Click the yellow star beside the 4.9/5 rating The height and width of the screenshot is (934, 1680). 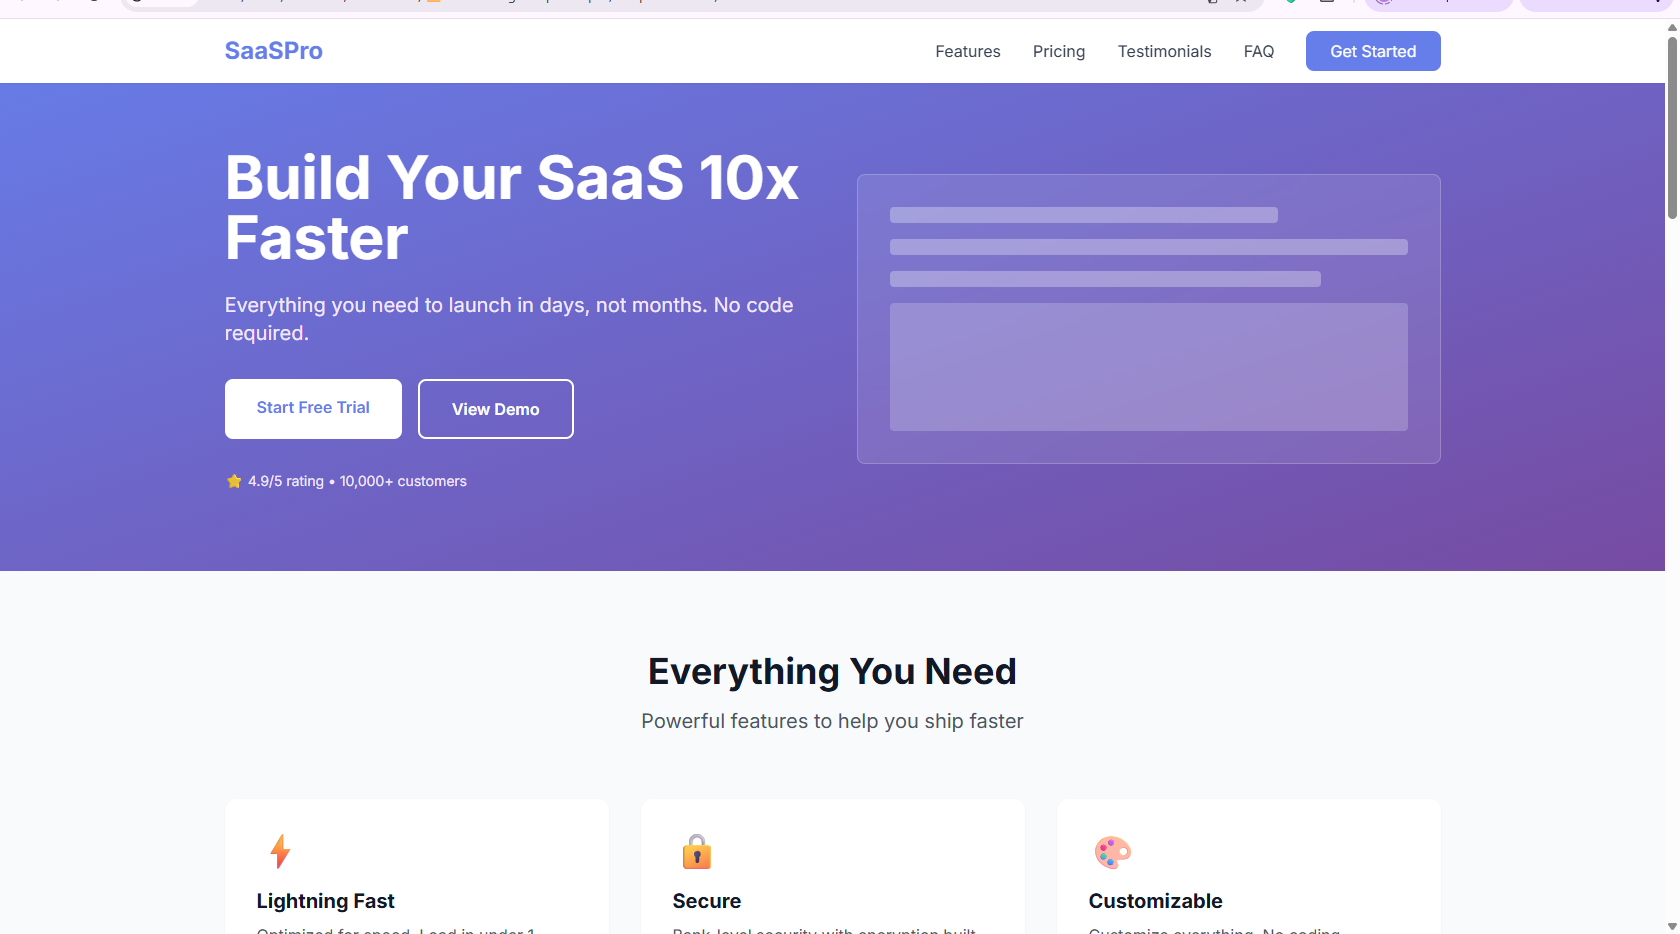click(x=234, y=481)
